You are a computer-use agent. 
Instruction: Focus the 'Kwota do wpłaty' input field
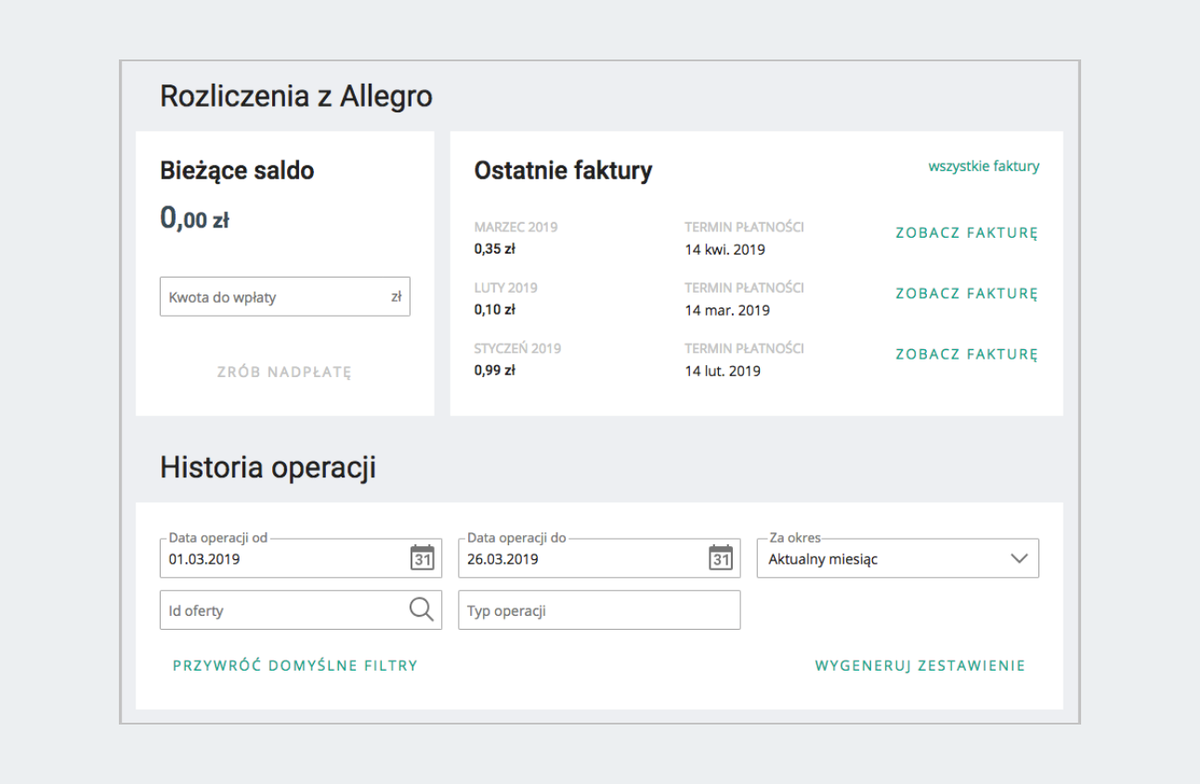point(285,297)
